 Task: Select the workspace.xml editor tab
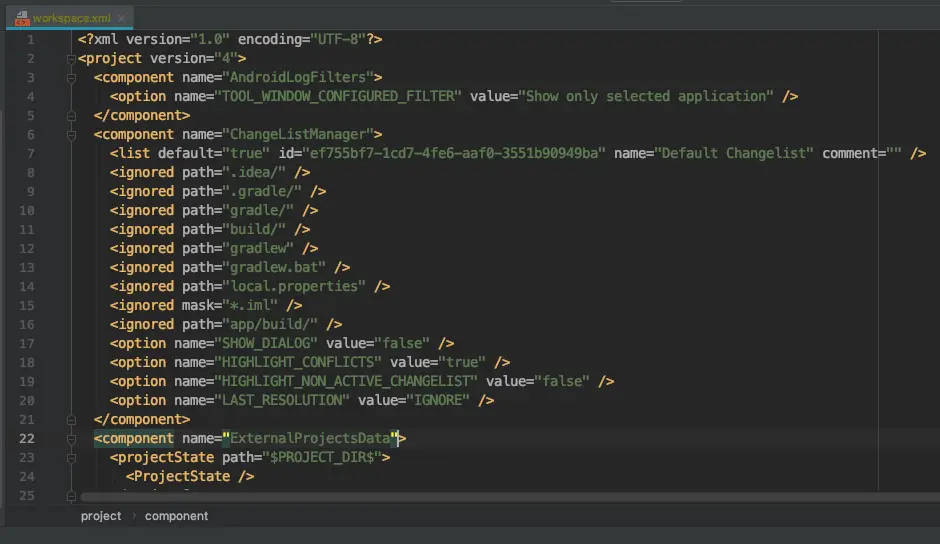70,18
